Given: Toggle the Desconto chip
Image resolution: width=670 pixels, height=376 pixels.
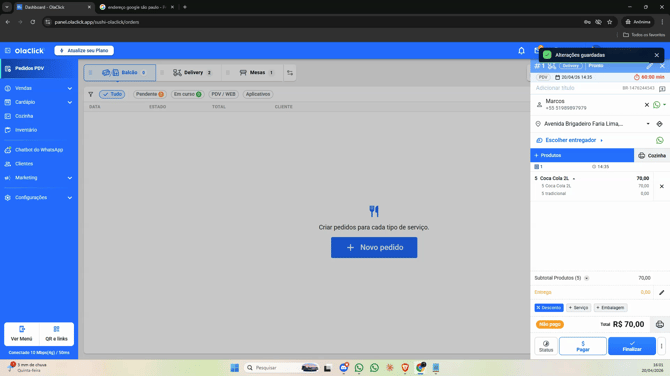Looking at the screenshot, I should coord(549,308).
